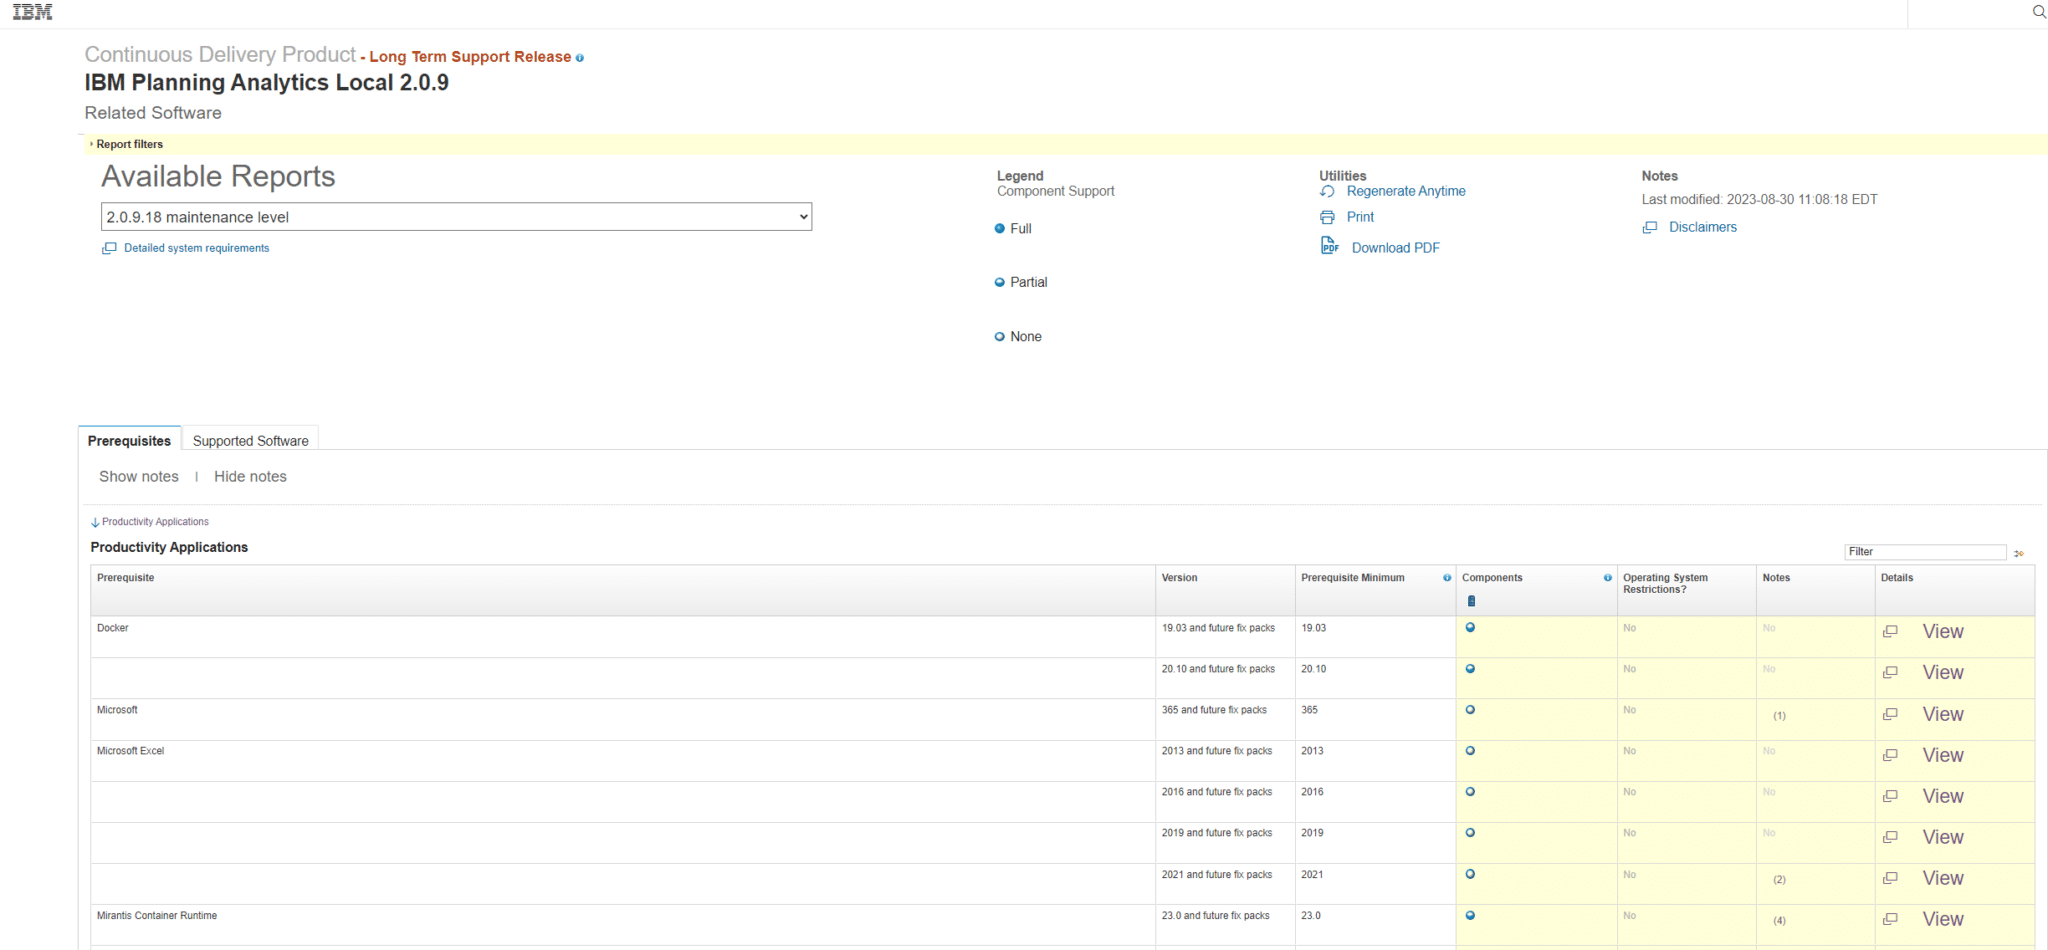Select the None support radio button

[x=999, y=335]
